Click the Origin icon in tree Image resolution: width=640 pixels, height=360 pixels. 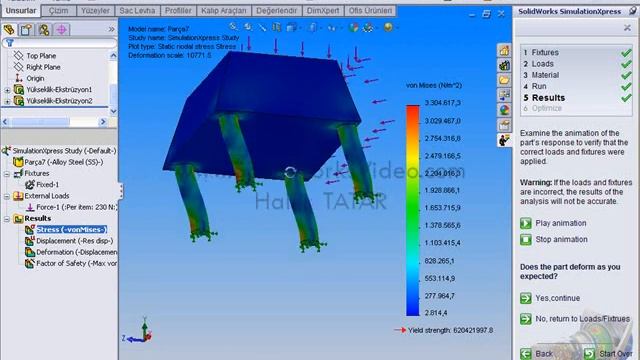pos(18,78)
